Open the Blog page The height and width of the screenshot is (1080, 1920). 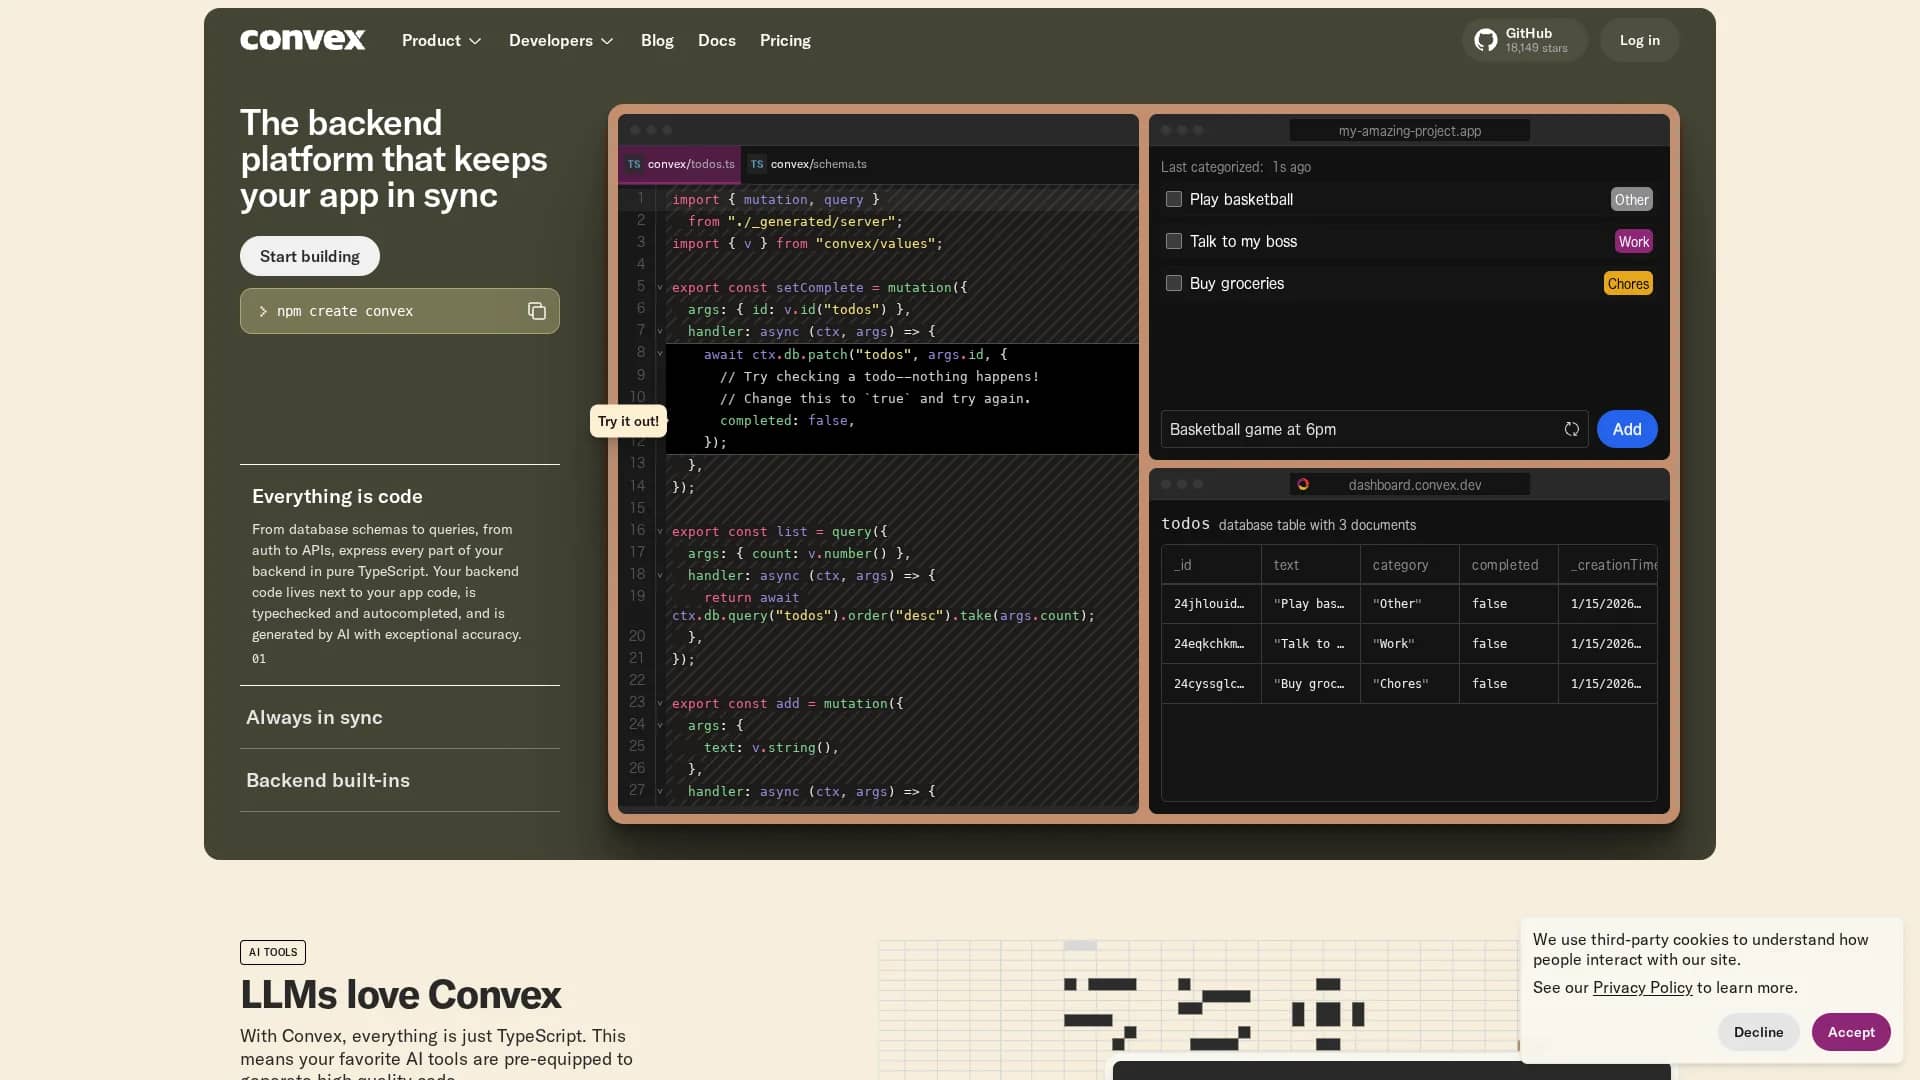coord(657,40)
